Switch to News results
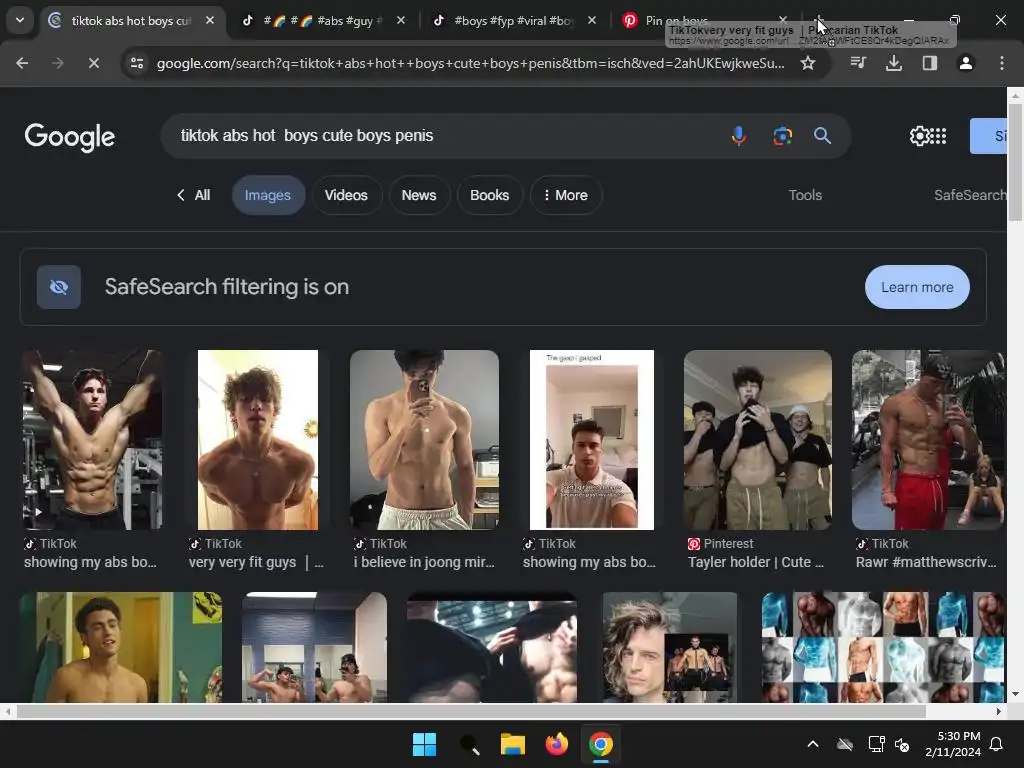The image size is (1024, 768). [x=419, y=195]
